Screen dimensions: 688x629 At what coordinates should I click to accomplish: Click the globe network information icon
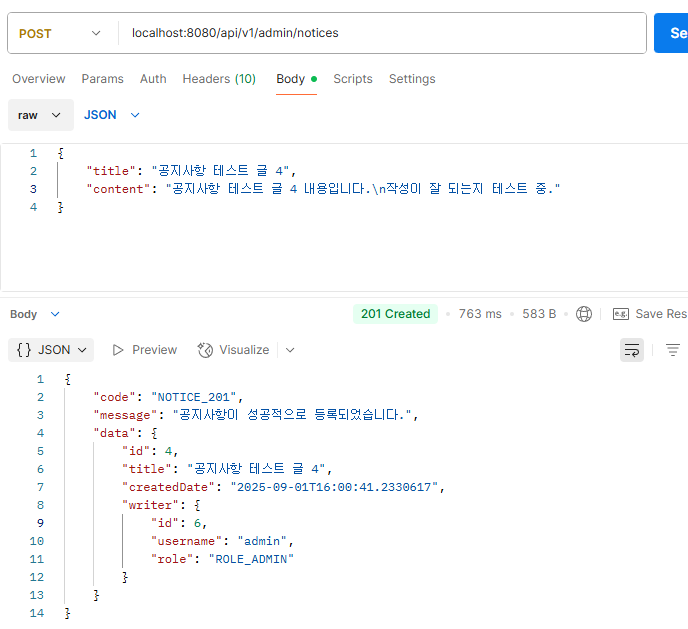(x=584, y=314)
